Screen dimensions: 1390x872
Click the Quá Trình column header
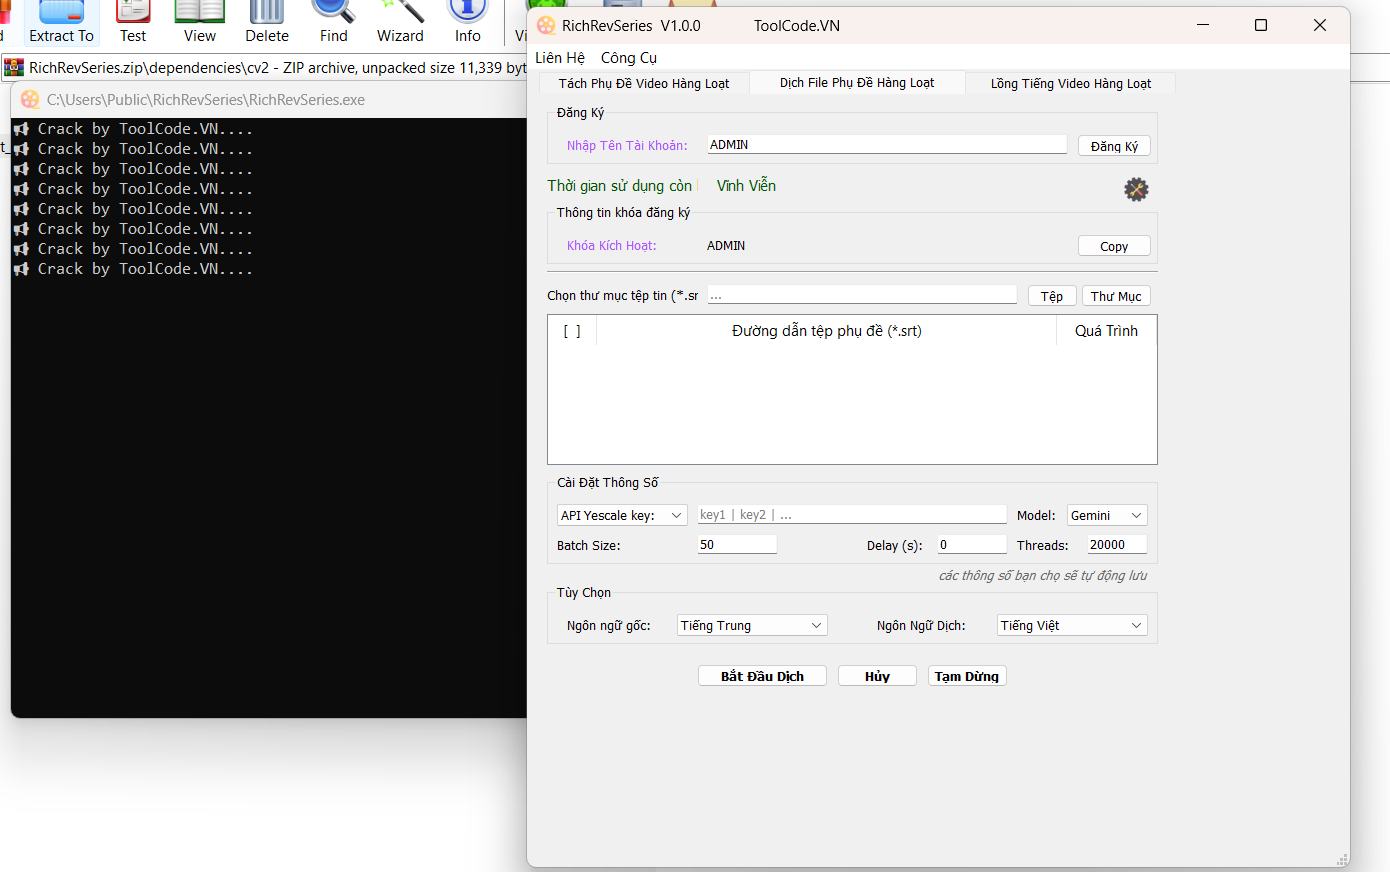(1106, 331)
